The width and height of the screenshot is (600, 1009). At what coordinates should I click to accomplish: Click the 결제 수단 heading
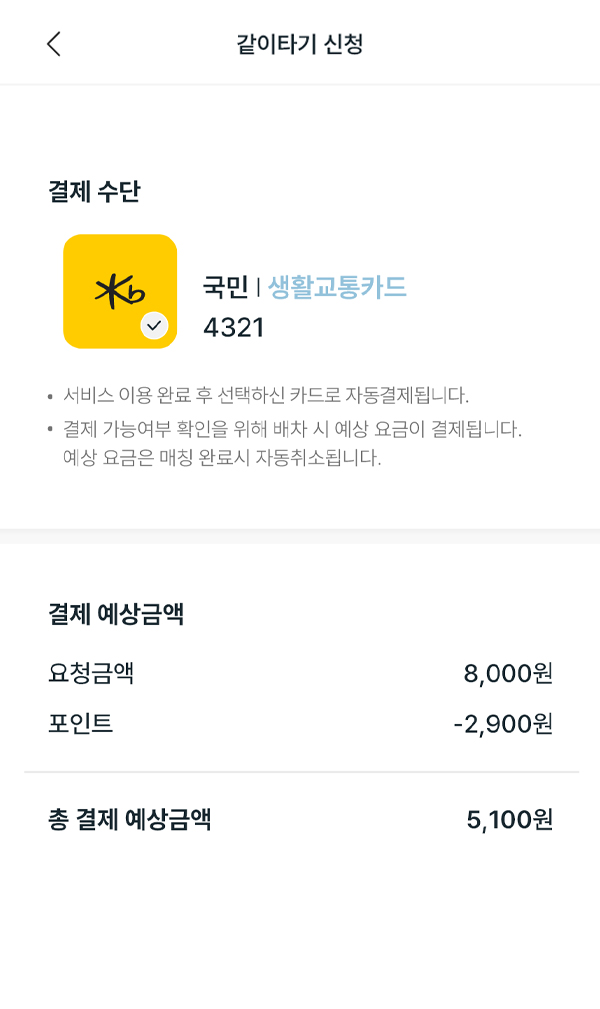click(94, 191)
